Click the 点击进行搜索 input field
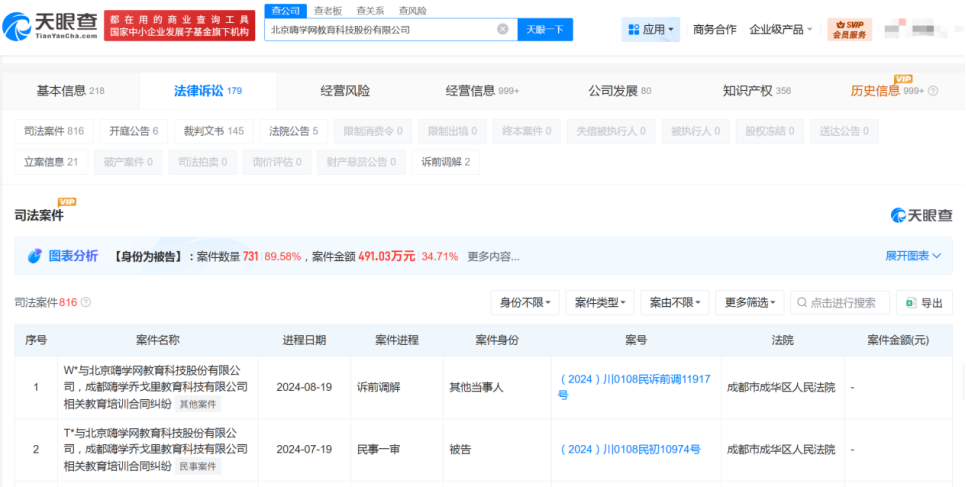The image size is (966, 487). [x=847, y=302]
